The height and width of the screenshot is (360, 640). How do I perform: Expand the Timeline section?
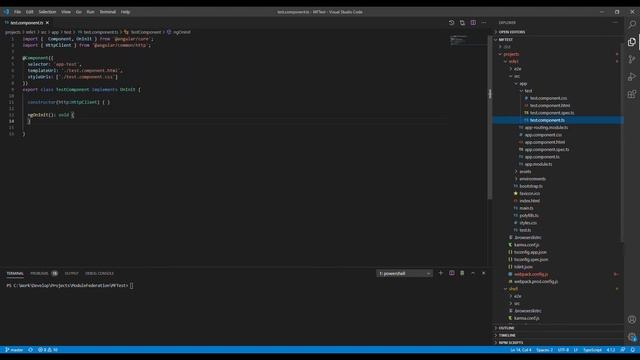[x=507, y=335]
